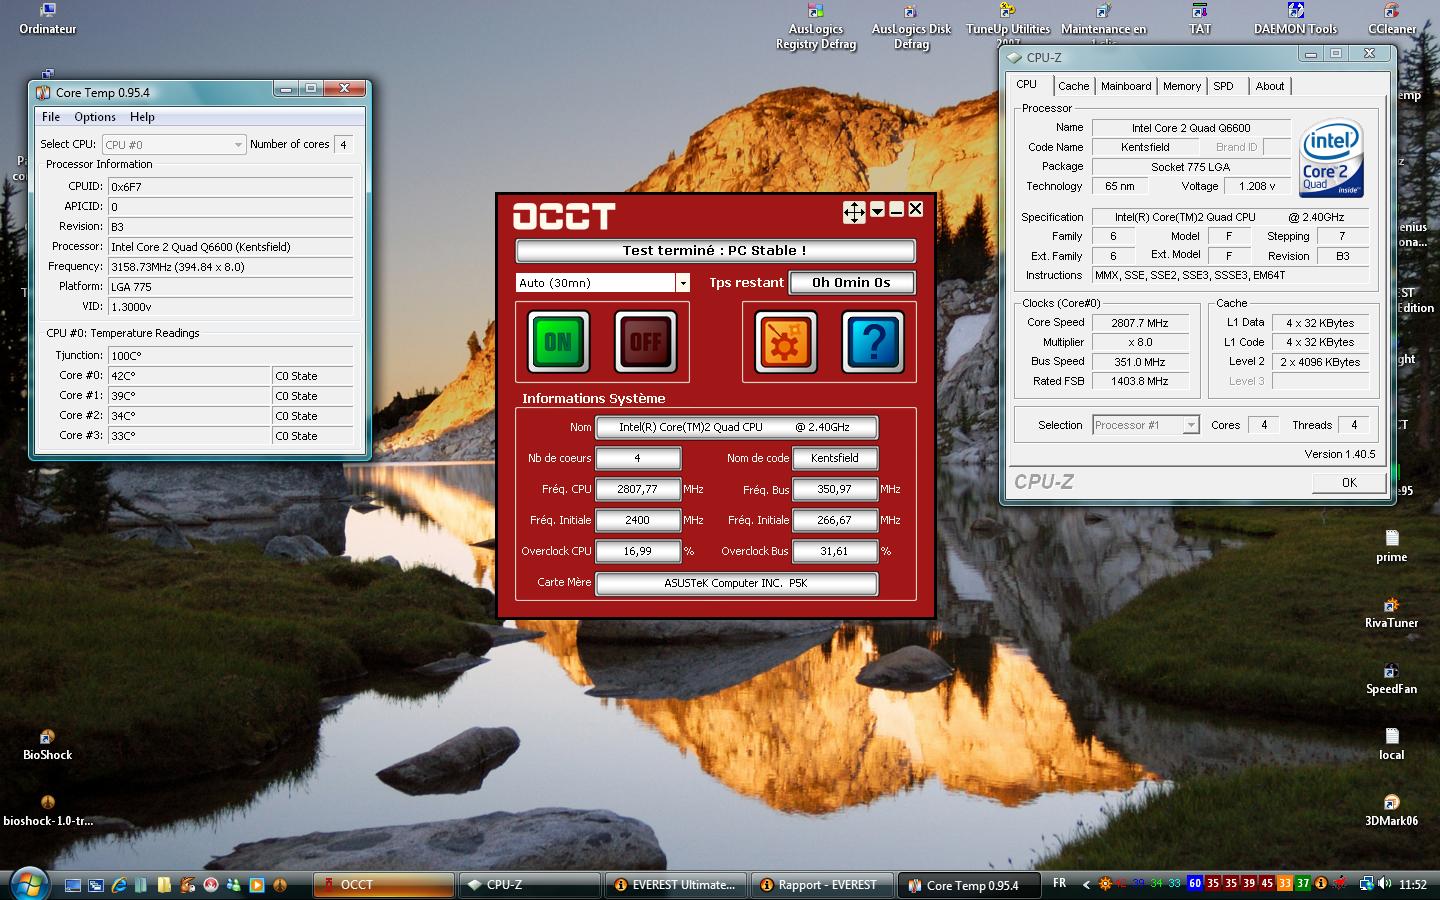Switch to EVEREST Ultimate taskbar button
The height and width of the screenshot is (900, 1440).
click(676, 885)
